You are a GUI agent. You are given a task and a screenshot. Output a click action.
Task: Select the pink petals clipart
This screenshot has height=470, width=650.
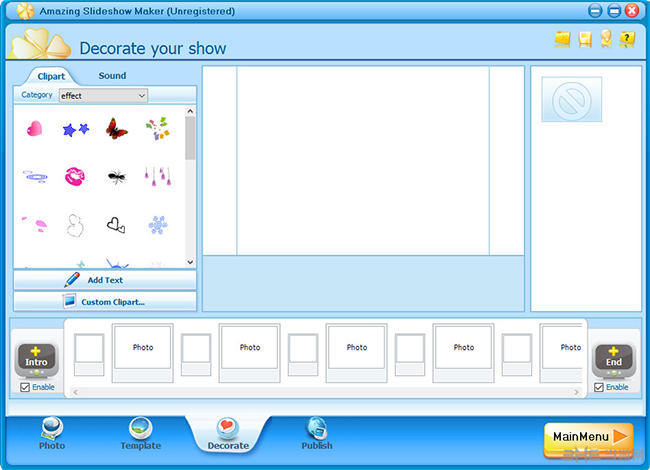pos(35,224)
